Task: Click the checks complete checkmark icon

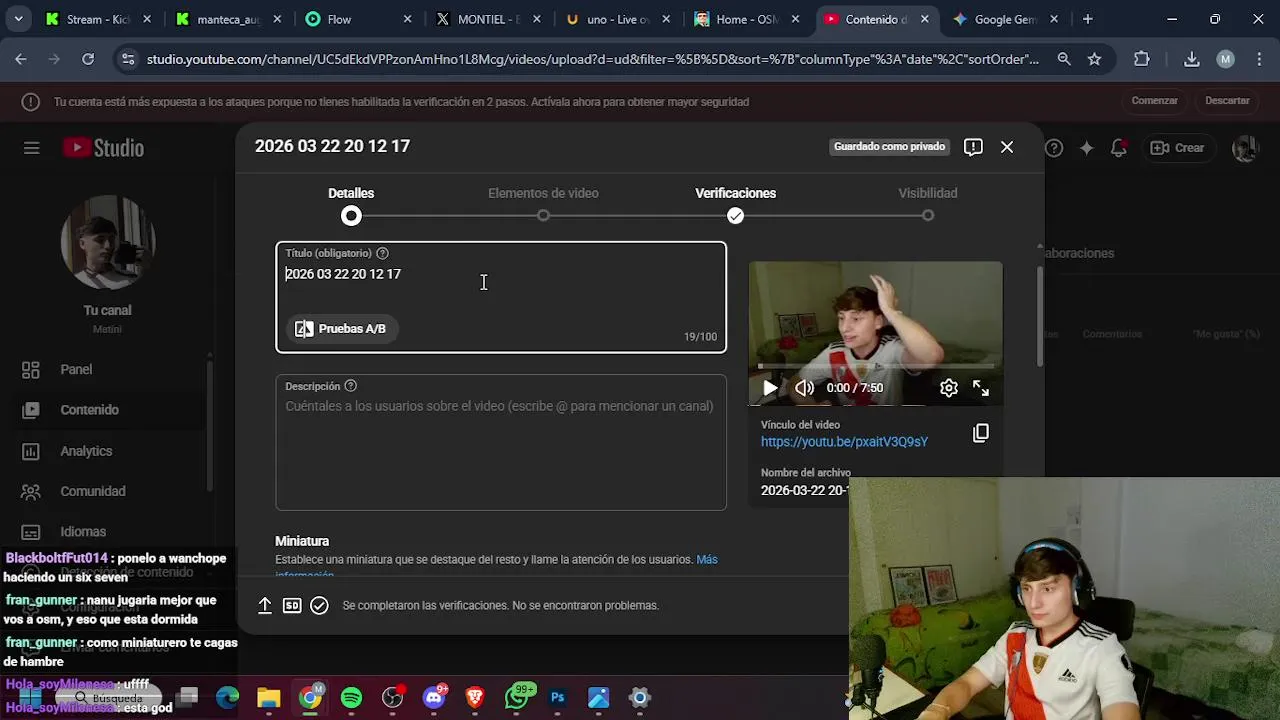Action: [x=319, y=605]
